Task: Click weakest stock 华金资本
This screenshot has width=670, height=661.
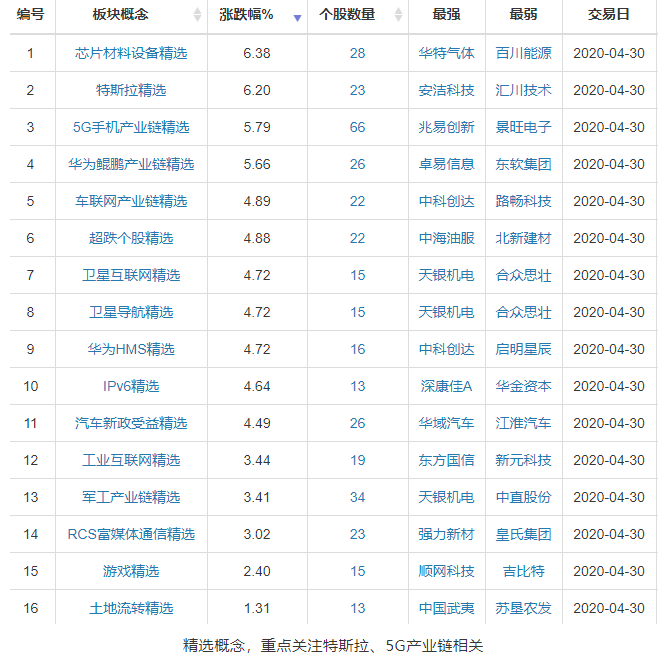Action: 523,386
